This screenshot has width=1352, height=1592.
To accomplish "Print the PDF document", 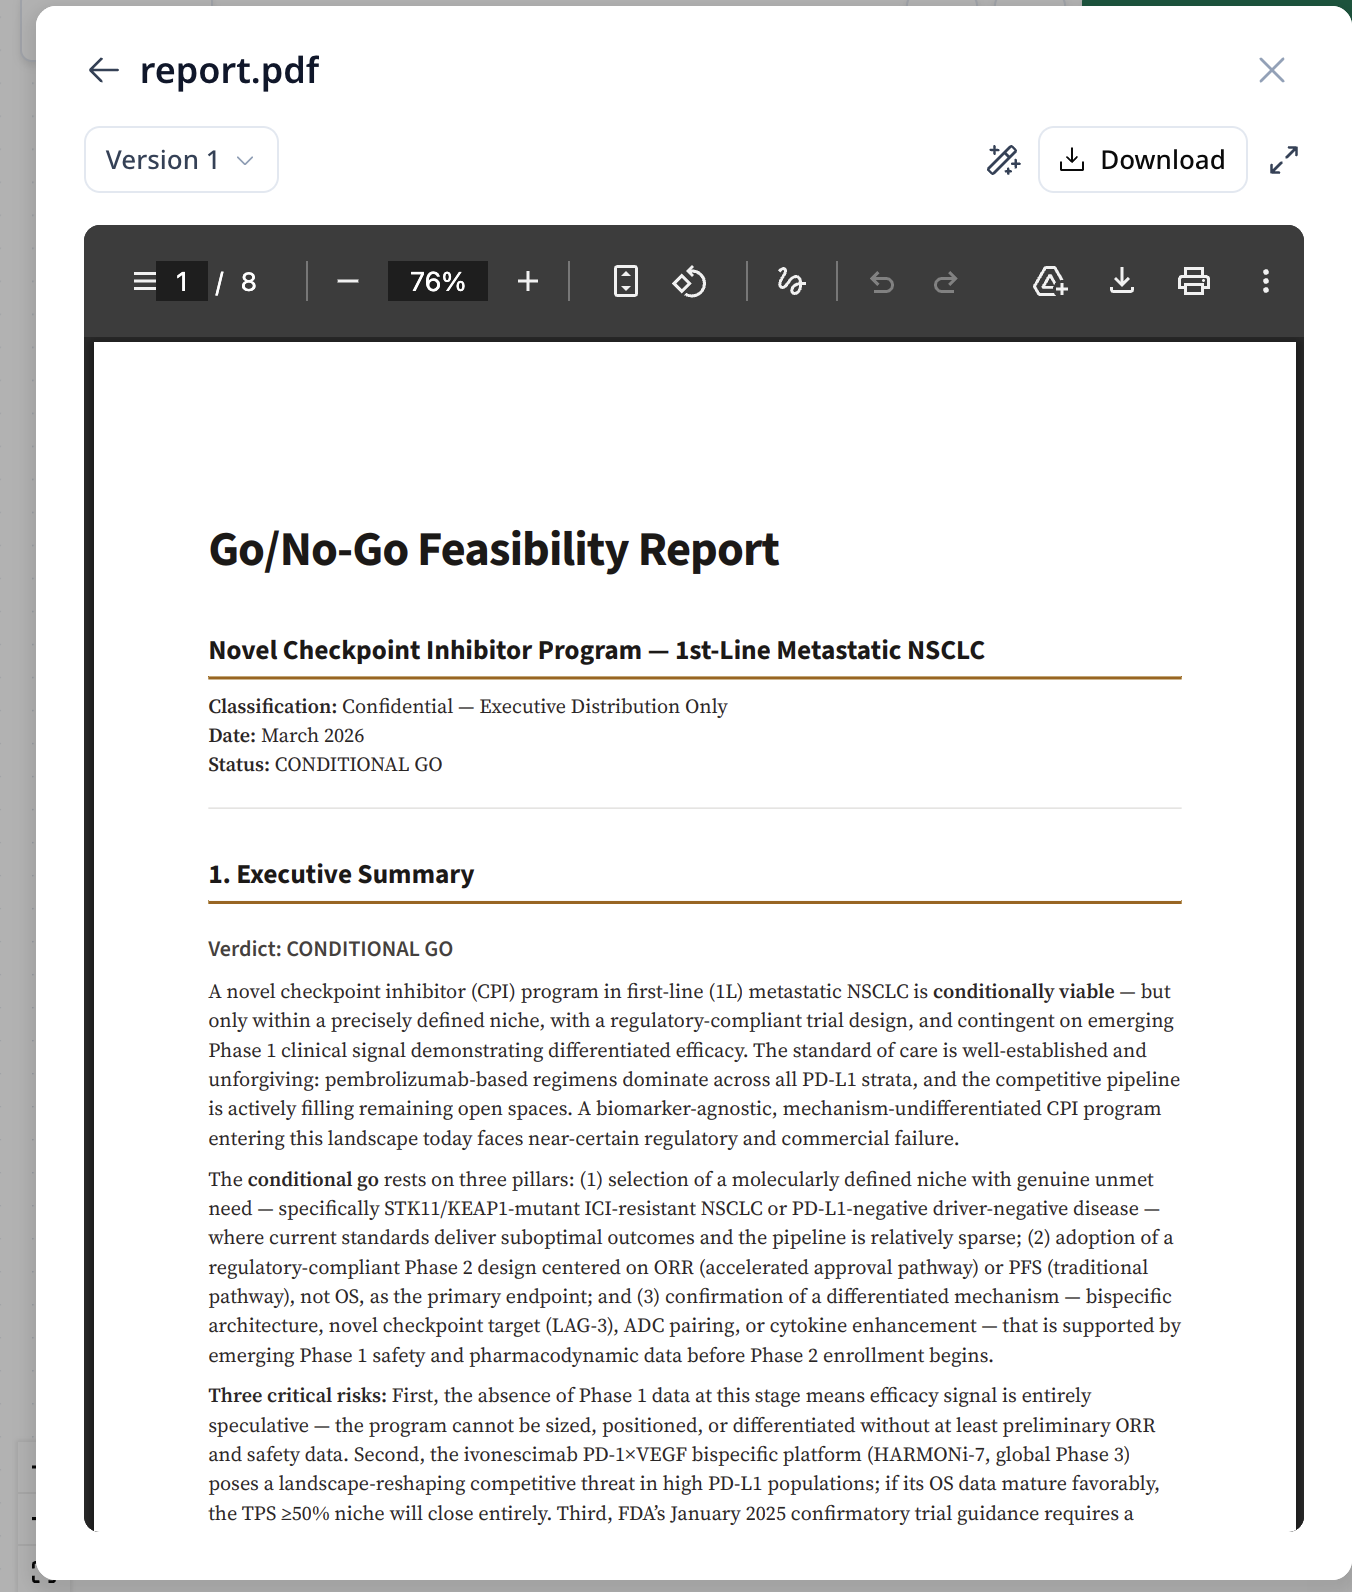I will [1193, 282].
